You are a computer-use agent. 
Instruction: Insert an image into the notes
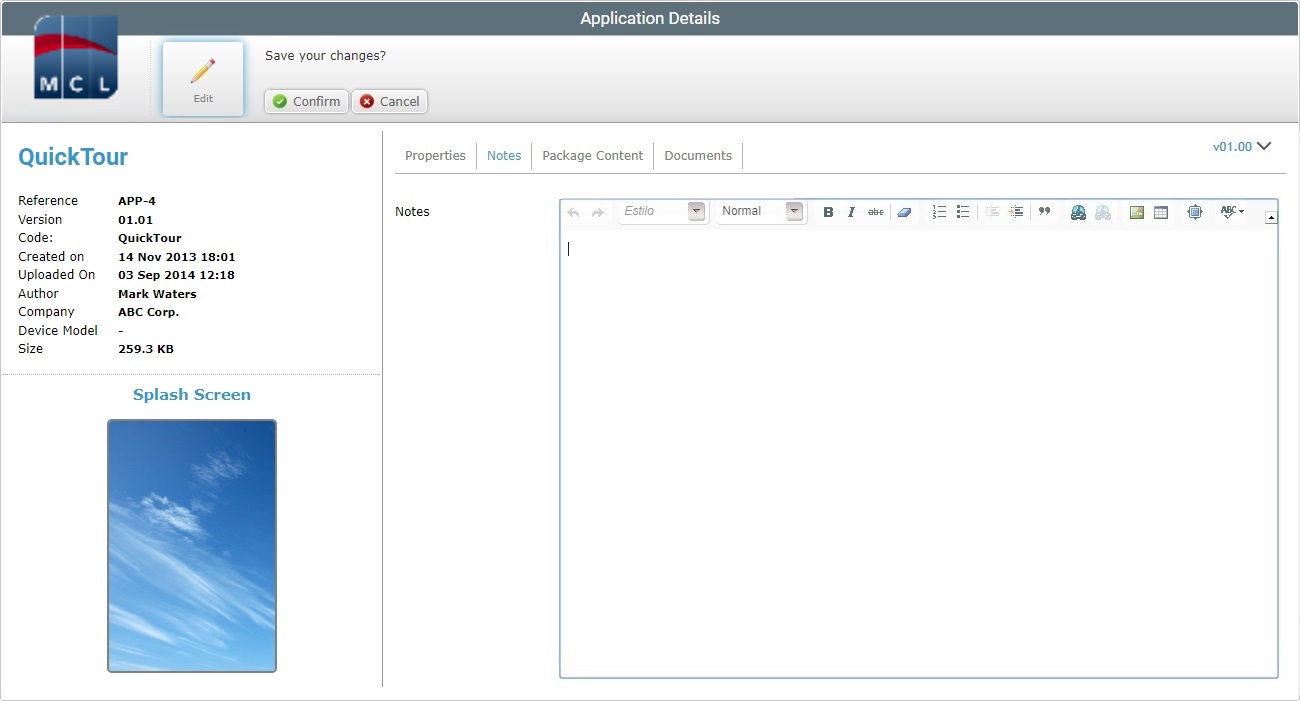[1138, 212]
